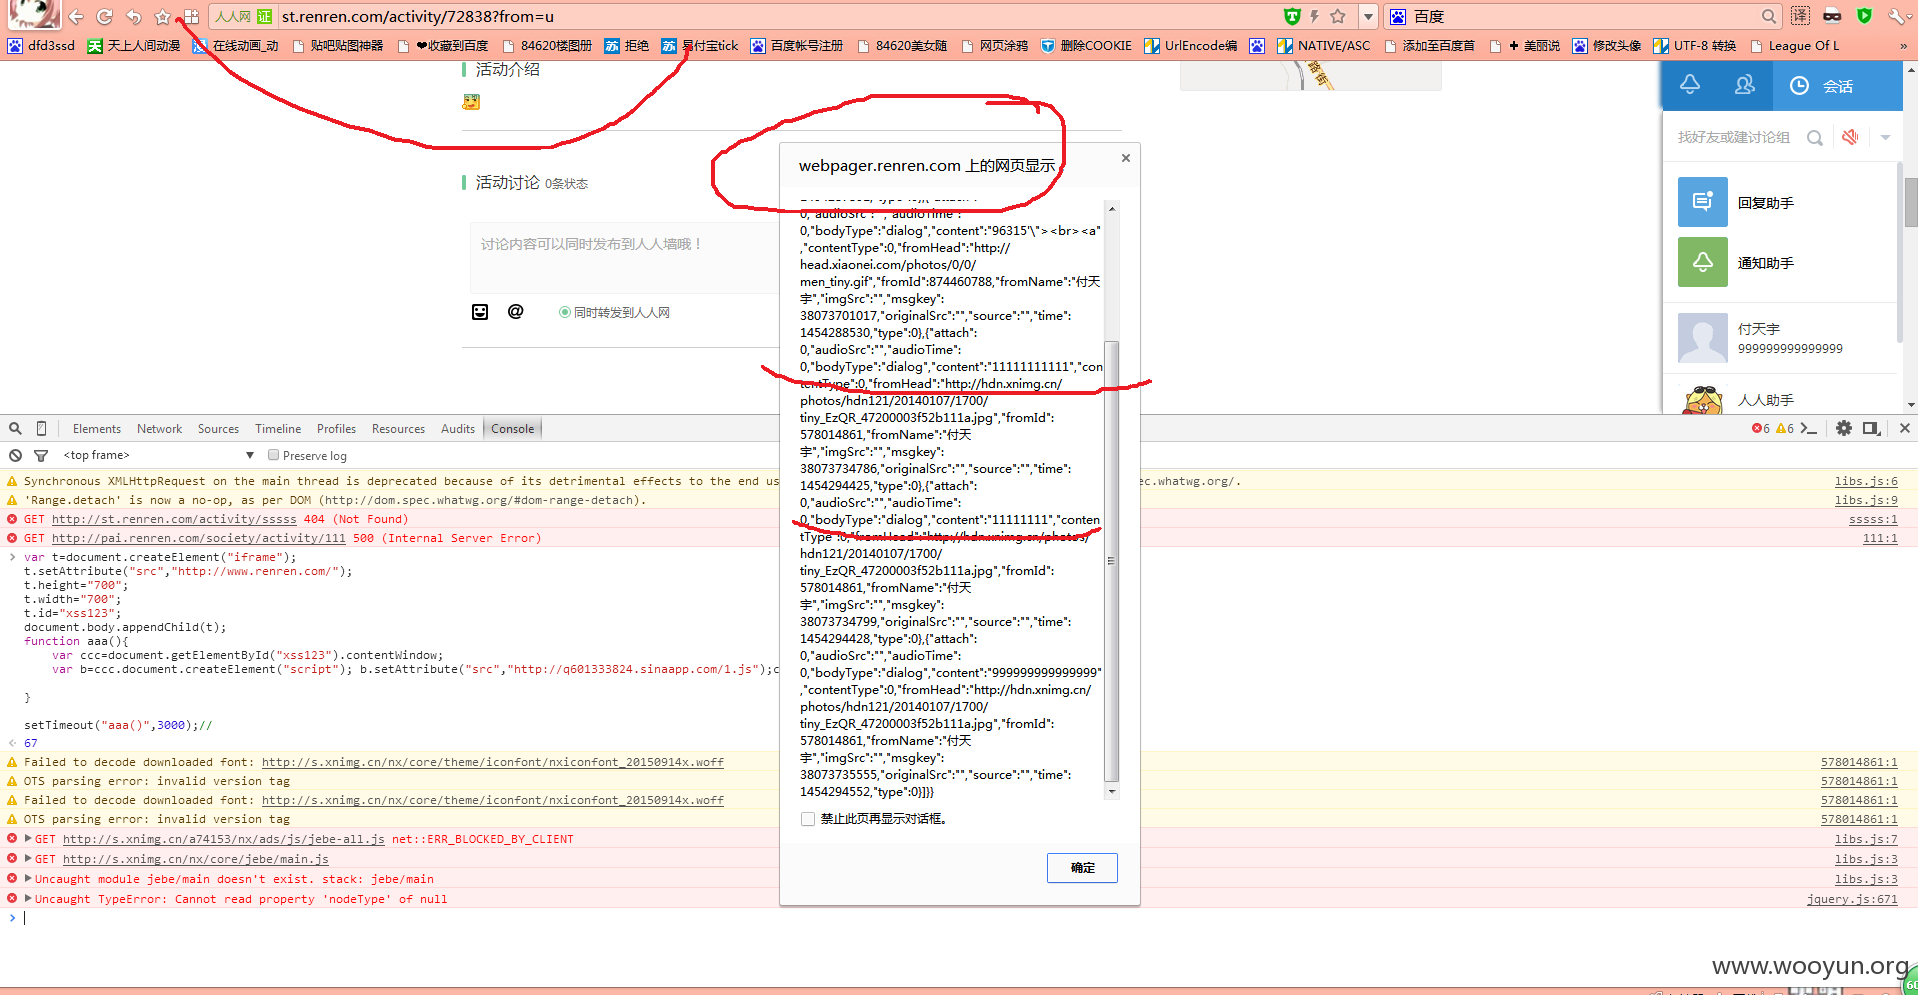Viewport: 1918px width, 995px height.
Task: Open top frame context dropdown
Action: (158, 455)
